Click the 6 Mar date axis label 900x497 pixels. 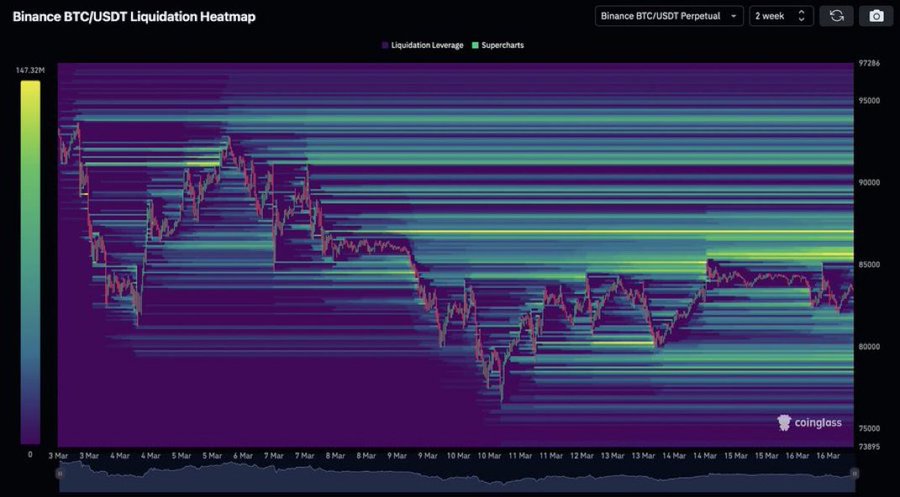[243, 456]
